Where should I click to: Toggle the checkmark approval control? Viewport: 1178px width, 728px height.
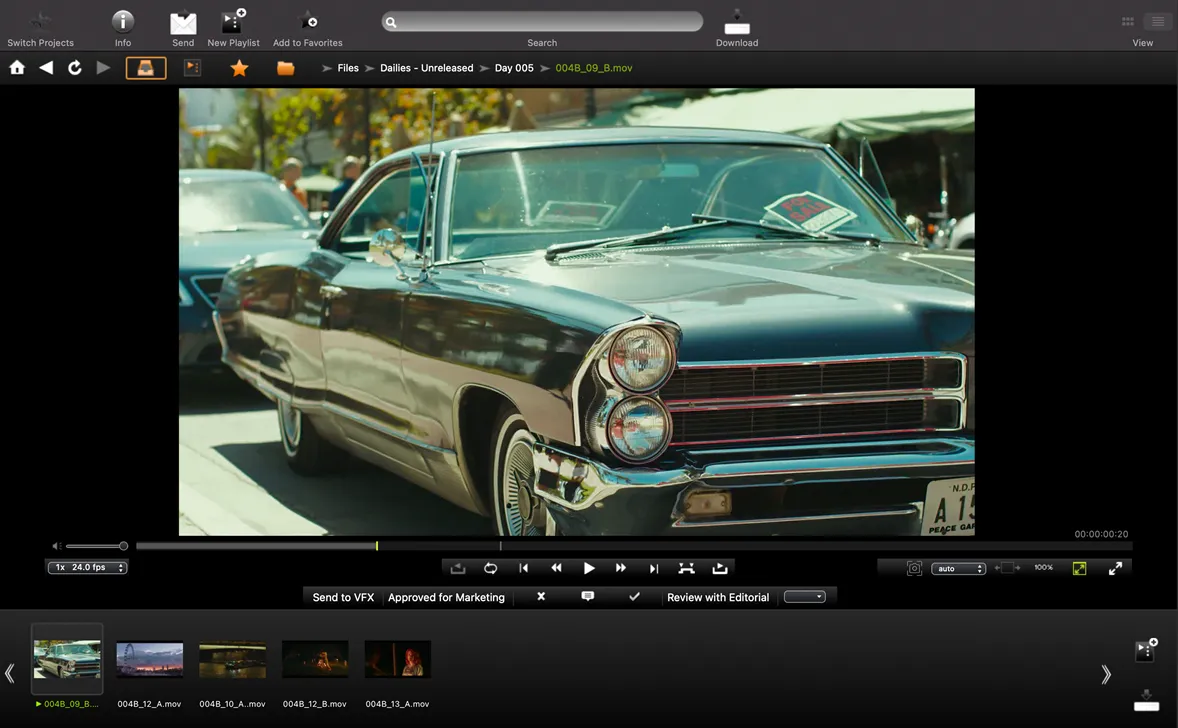tap(634, 596)
